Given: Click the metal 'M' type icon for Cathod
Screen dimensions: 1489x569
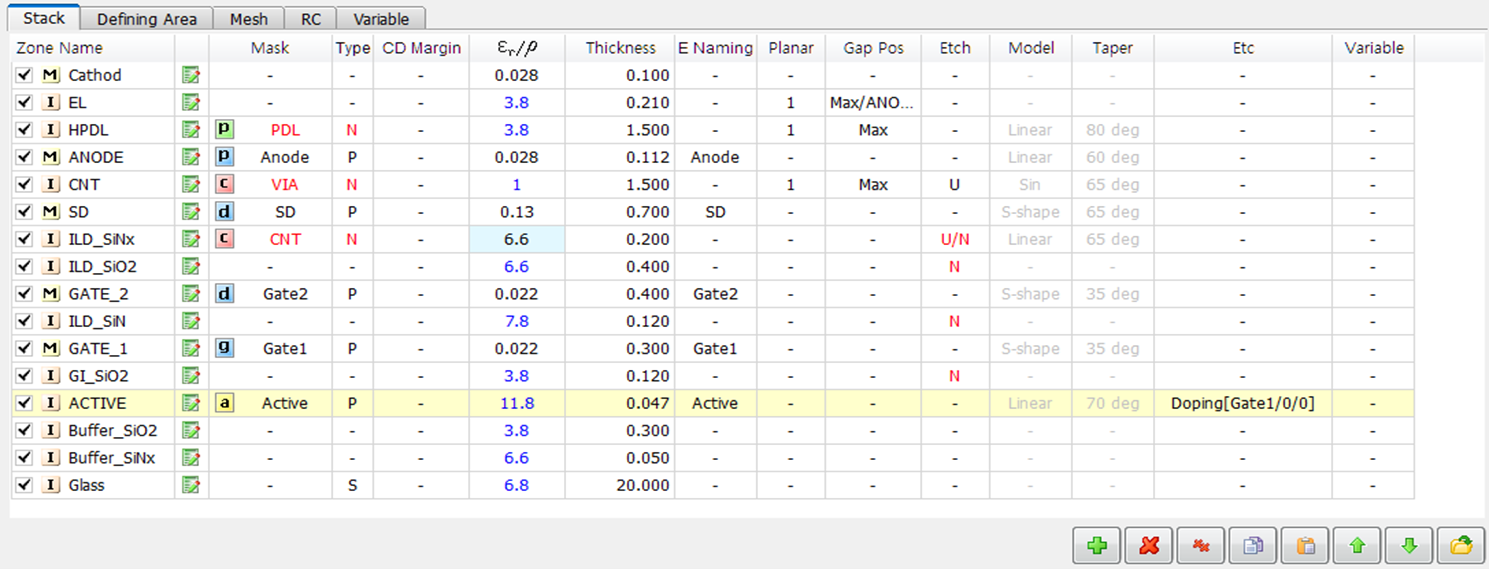Looking at the screenshot, I should pos(51,75).
